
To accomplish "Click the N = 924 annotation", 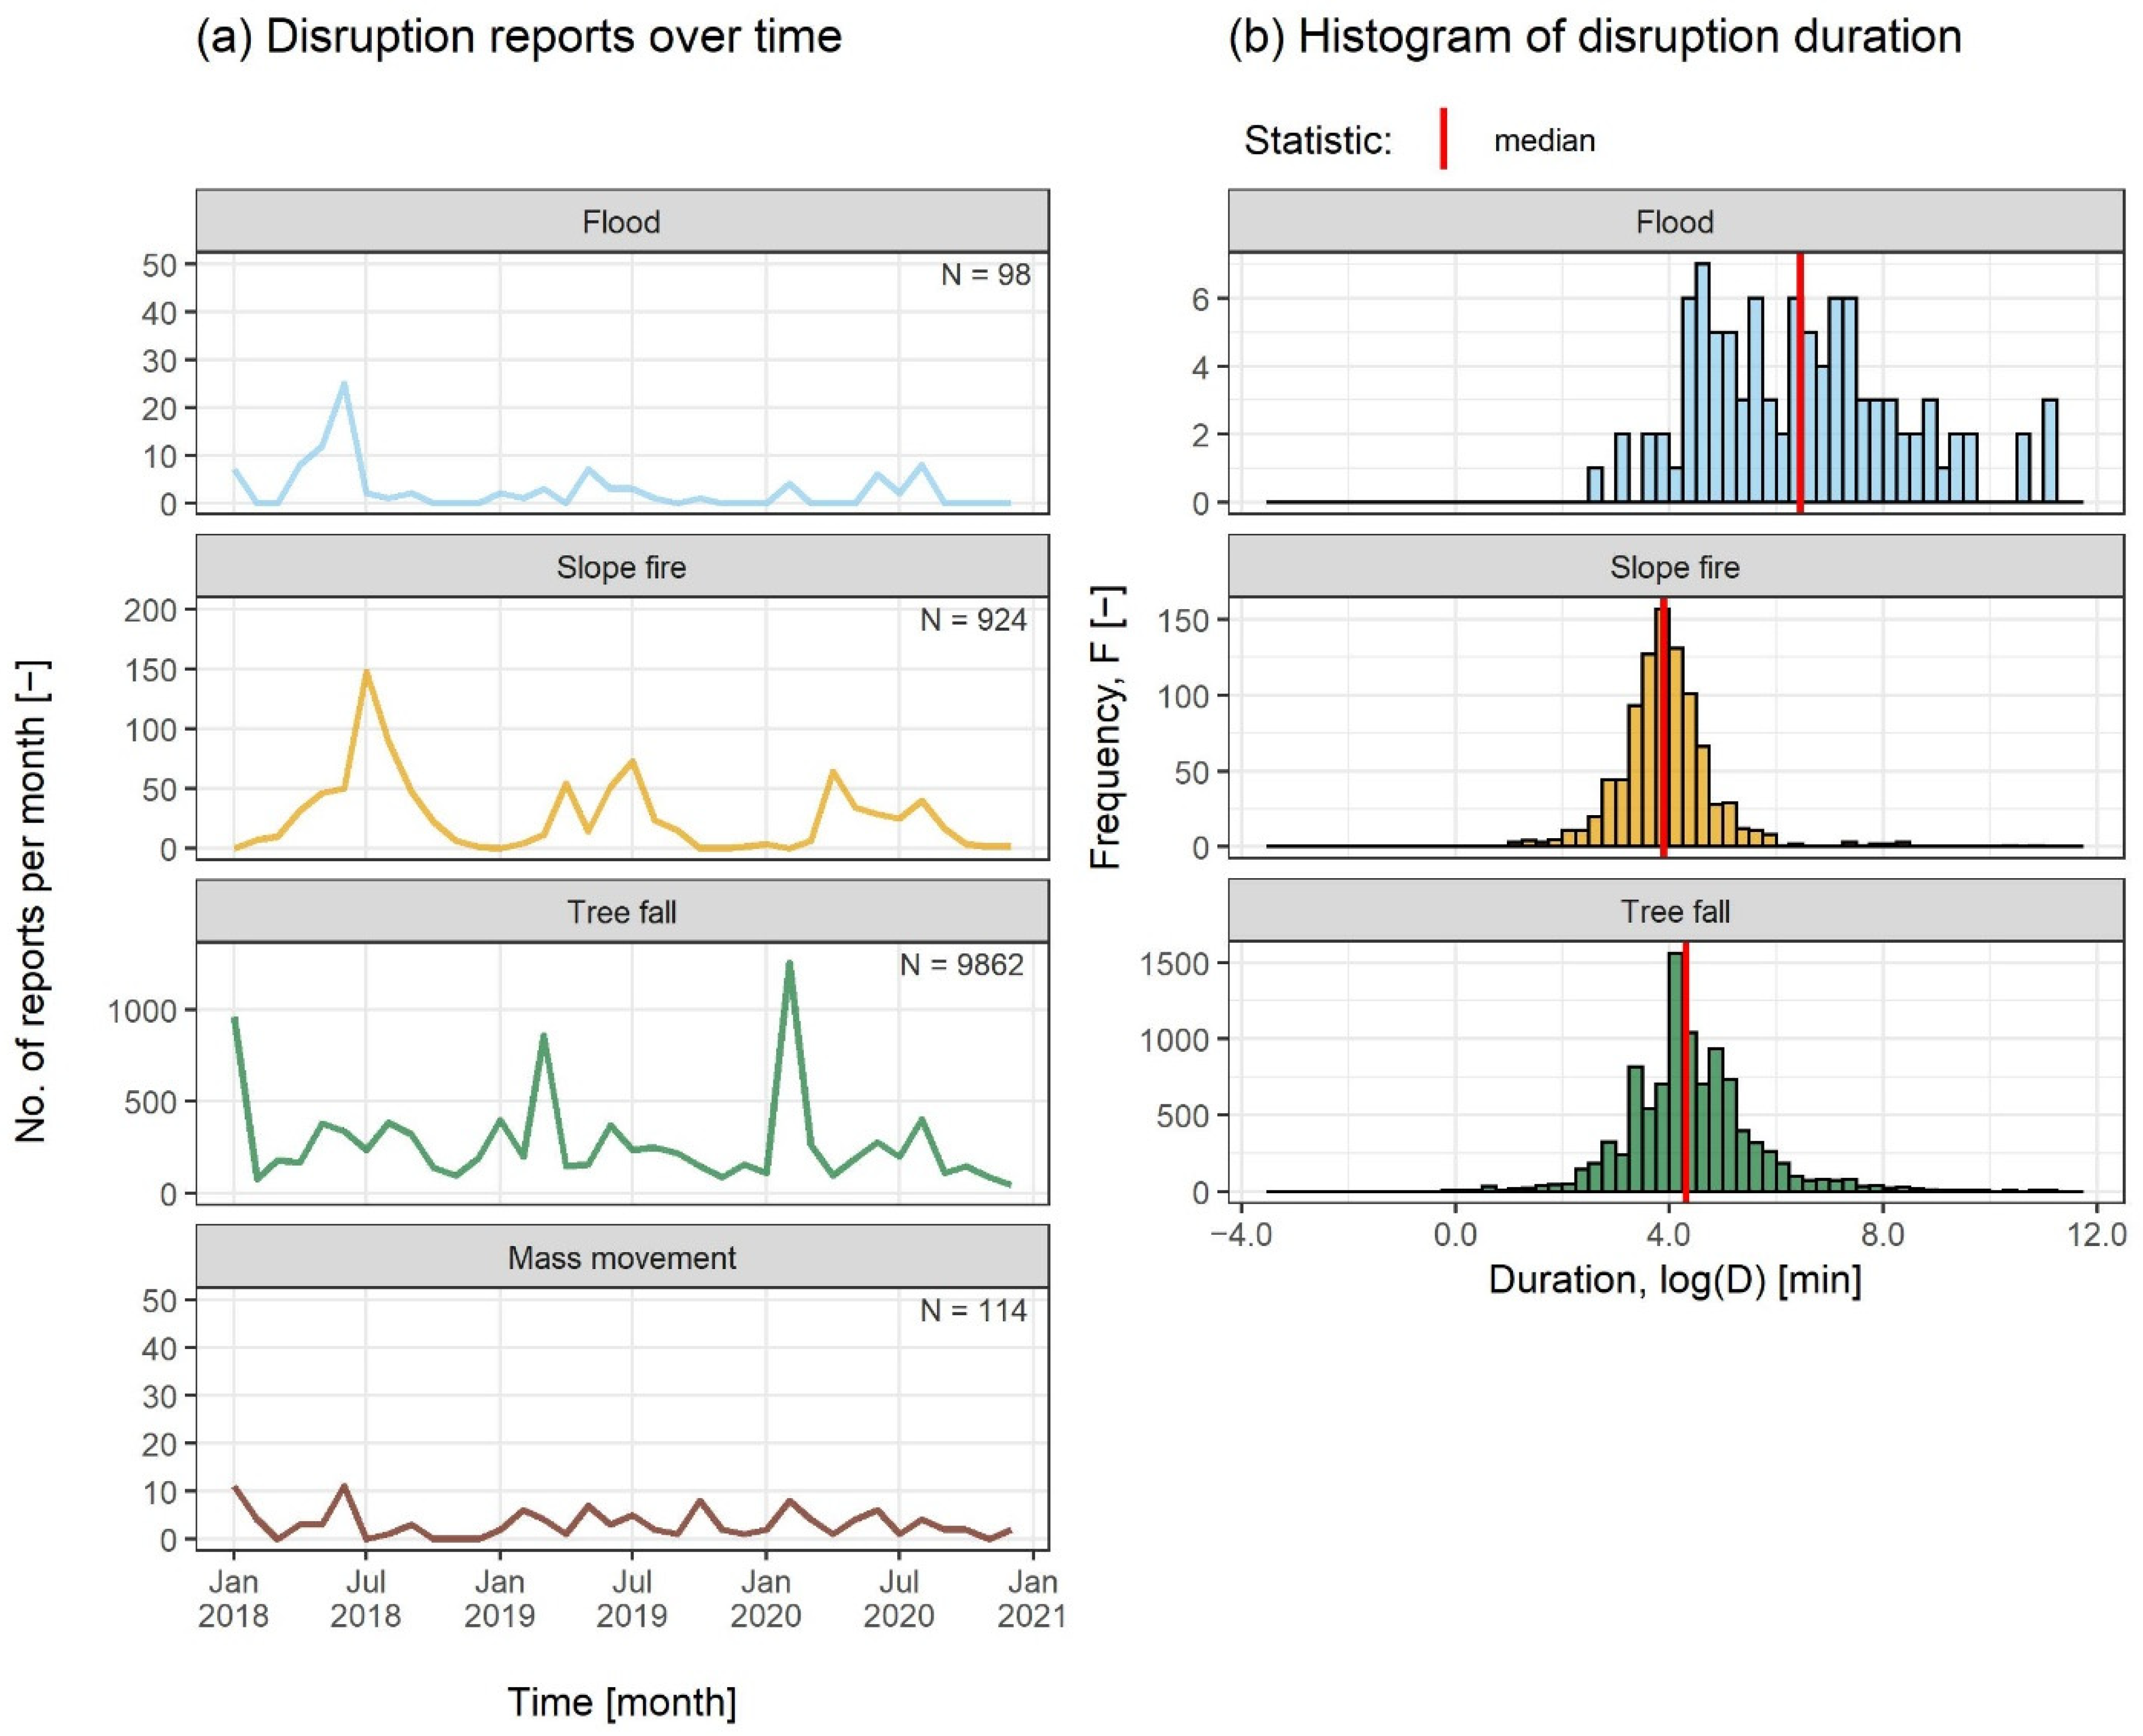I will coord(973,620).
